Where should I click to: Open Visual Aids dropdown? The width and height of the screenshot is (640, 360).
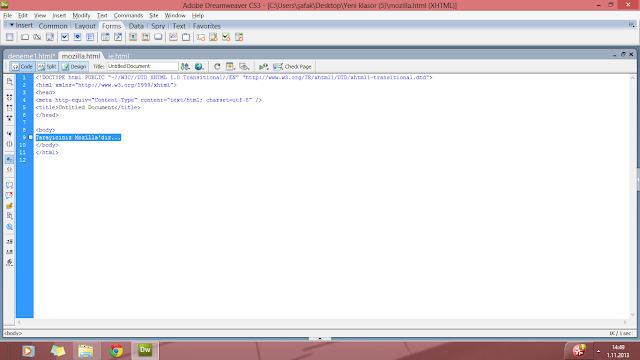[244, 67]
